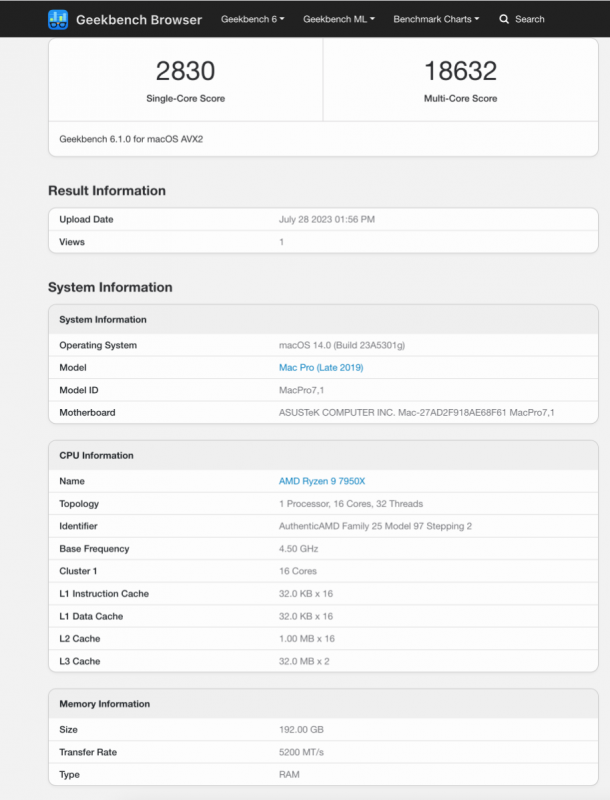The height and width of the screenshot is (800, 610).
Task: Click the Result Information heading
Action: [x=107, y=191]
